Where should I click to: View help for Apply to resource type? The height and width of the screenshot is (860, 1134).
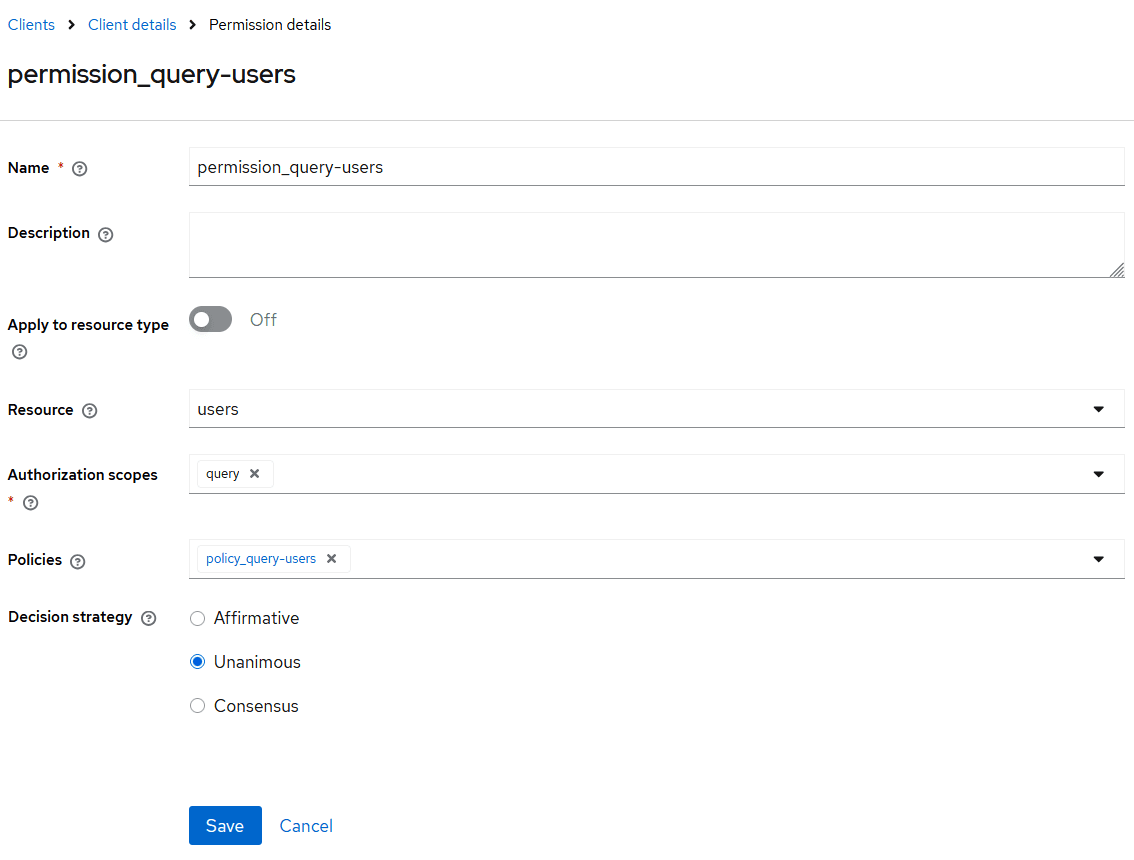18,351
